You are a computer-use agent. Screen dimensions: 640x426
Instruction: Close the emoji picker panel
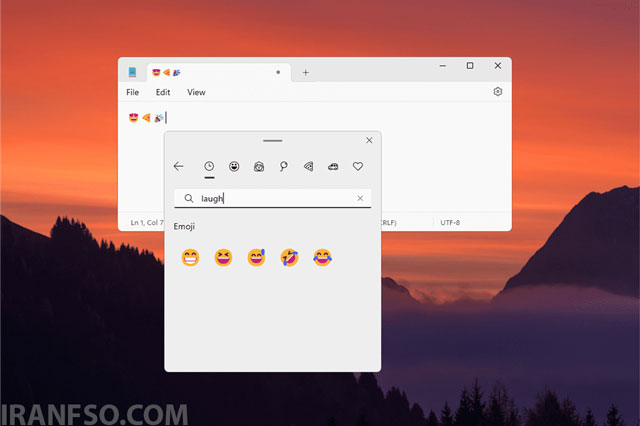pyautogui.click(x=369, y=140)
